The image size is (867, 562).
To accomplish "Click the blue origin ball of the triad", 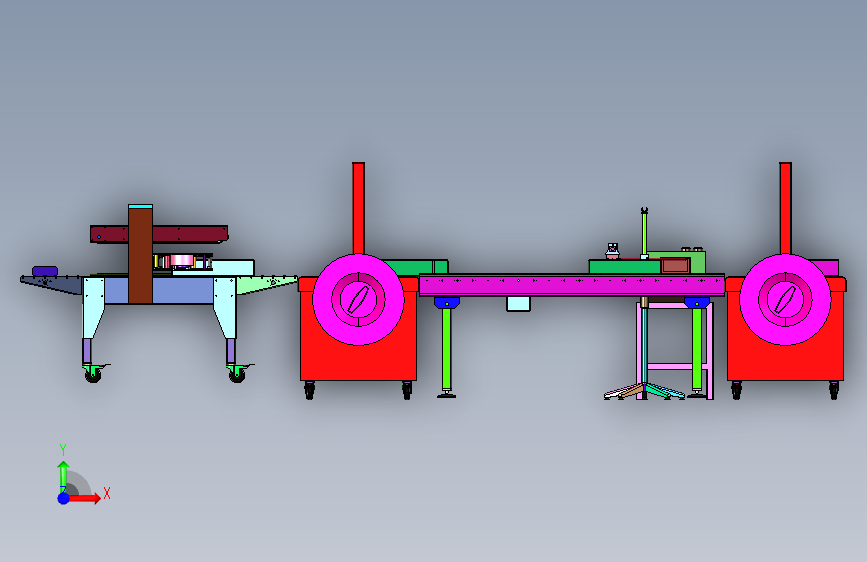I will (64, 498).
